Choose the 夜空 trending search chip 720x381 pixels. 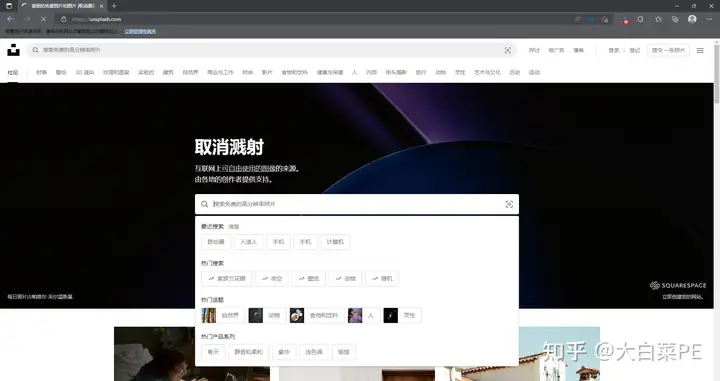click(x=272, y=279)
